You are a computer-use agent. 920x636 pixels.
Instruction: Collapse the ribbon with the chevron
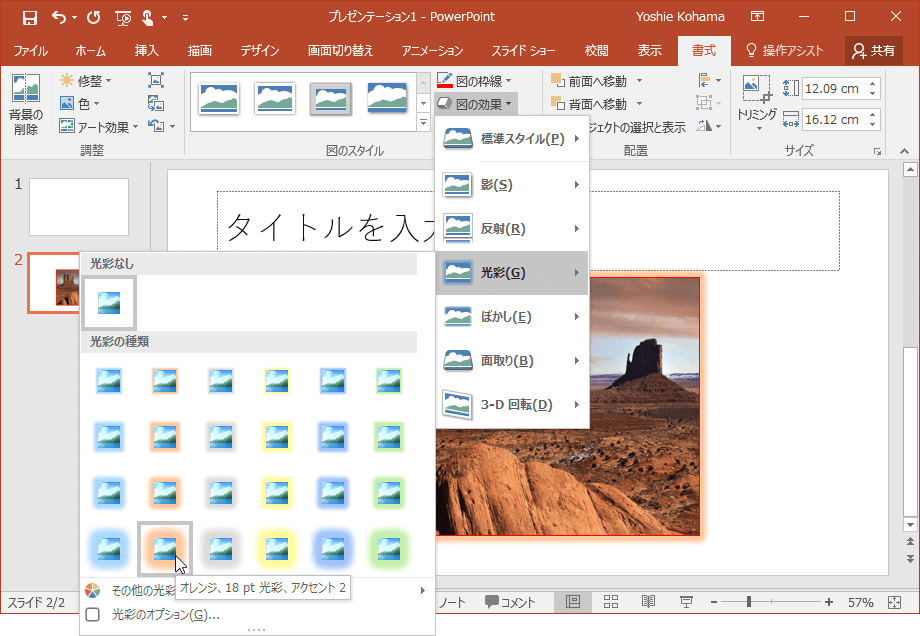point(905,151)
